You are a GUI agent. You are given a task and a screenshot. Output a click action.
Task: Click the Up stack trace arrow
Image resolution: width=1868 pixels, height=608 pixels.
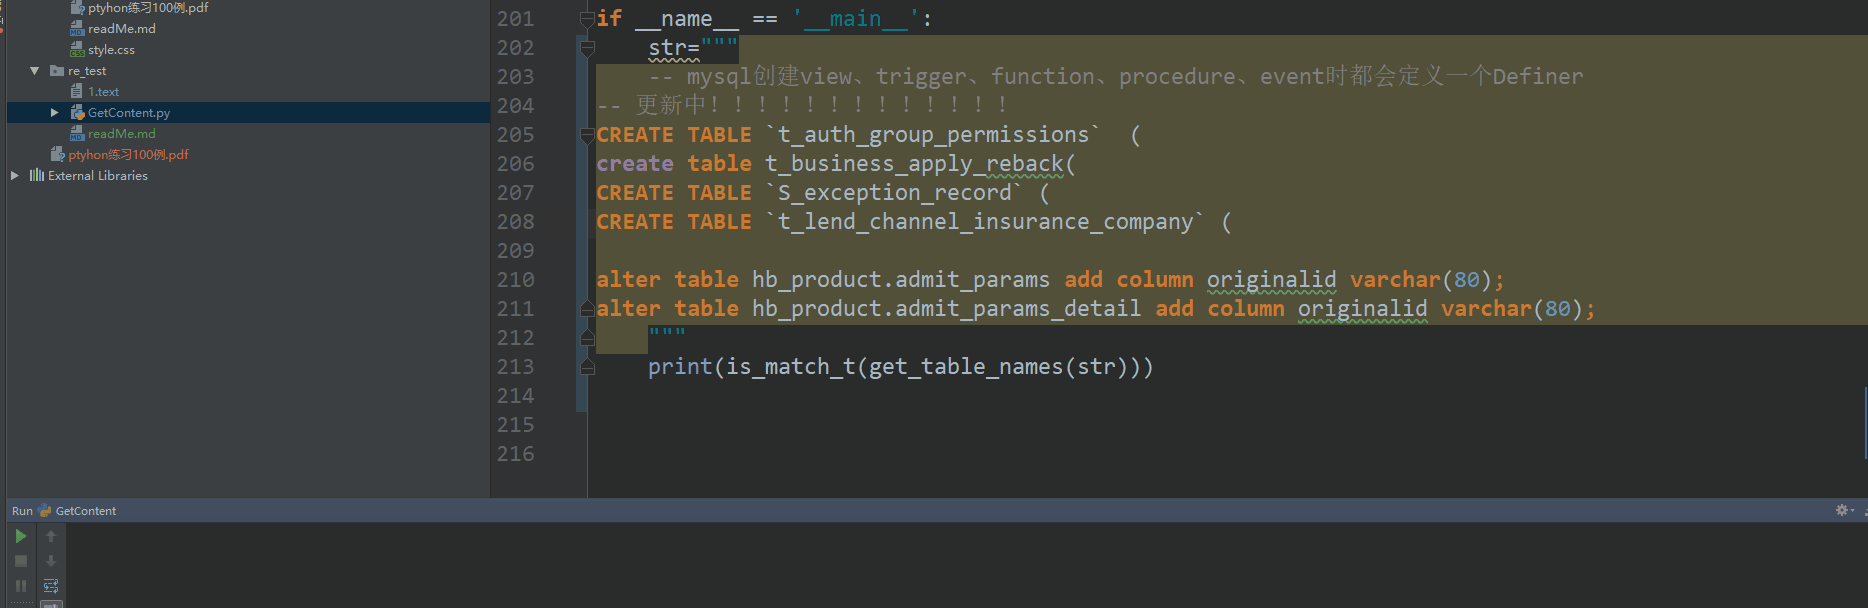[51, 536]
